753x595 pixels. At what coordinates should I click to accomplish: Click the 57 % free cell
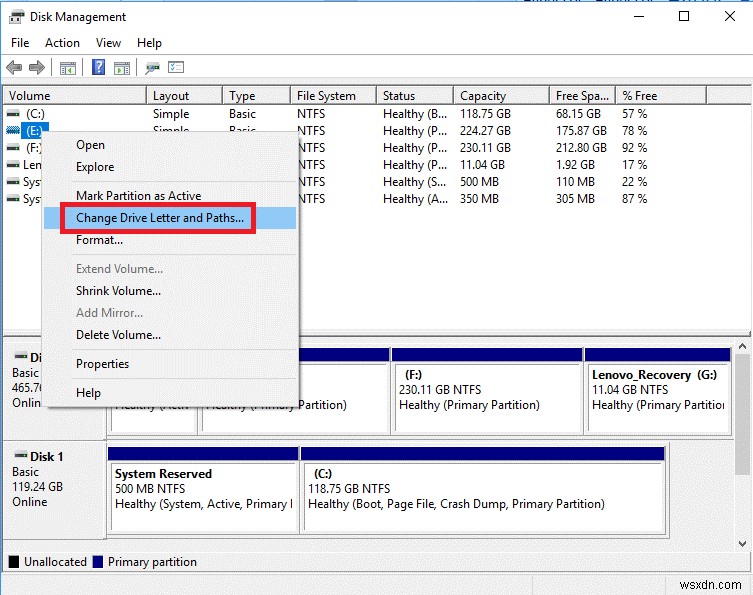[x=634, y=114]
